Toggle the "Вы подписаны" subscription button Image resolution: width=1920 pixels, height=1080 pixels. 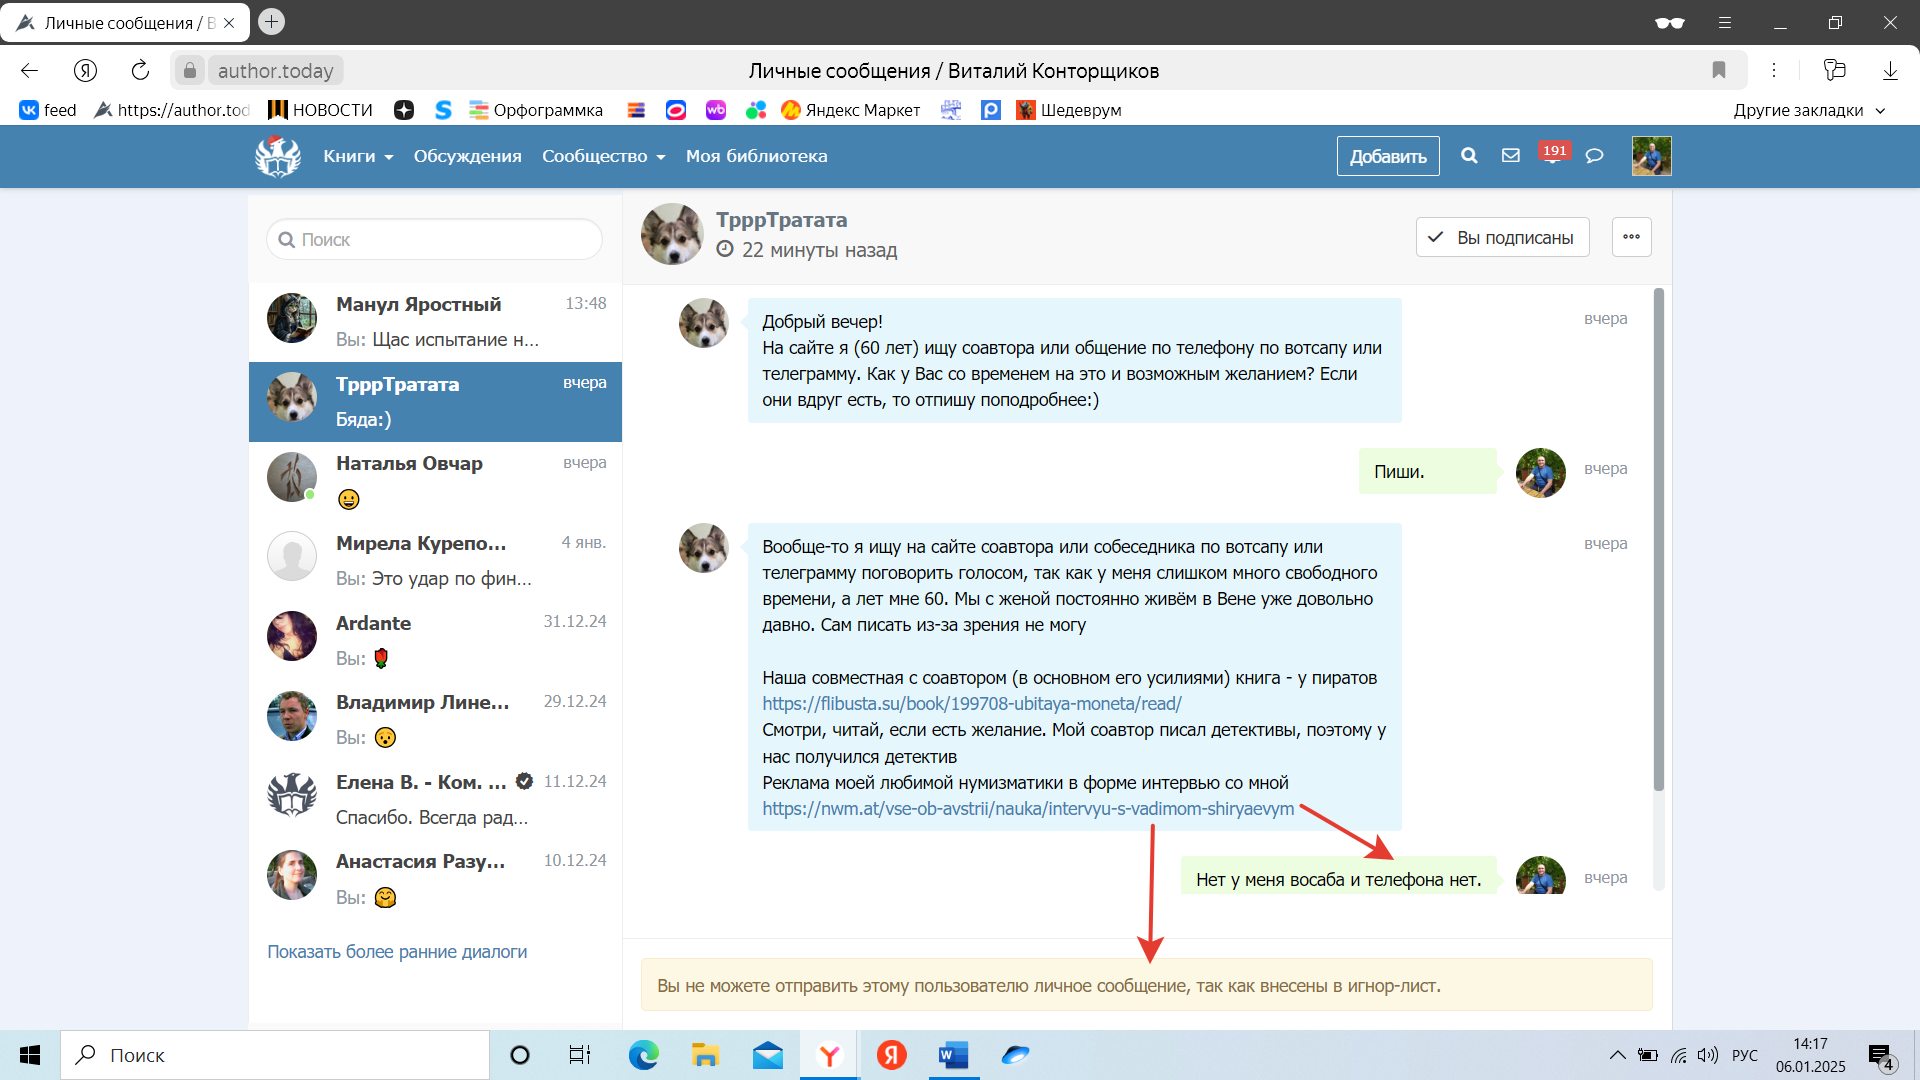click(1502, 238)
